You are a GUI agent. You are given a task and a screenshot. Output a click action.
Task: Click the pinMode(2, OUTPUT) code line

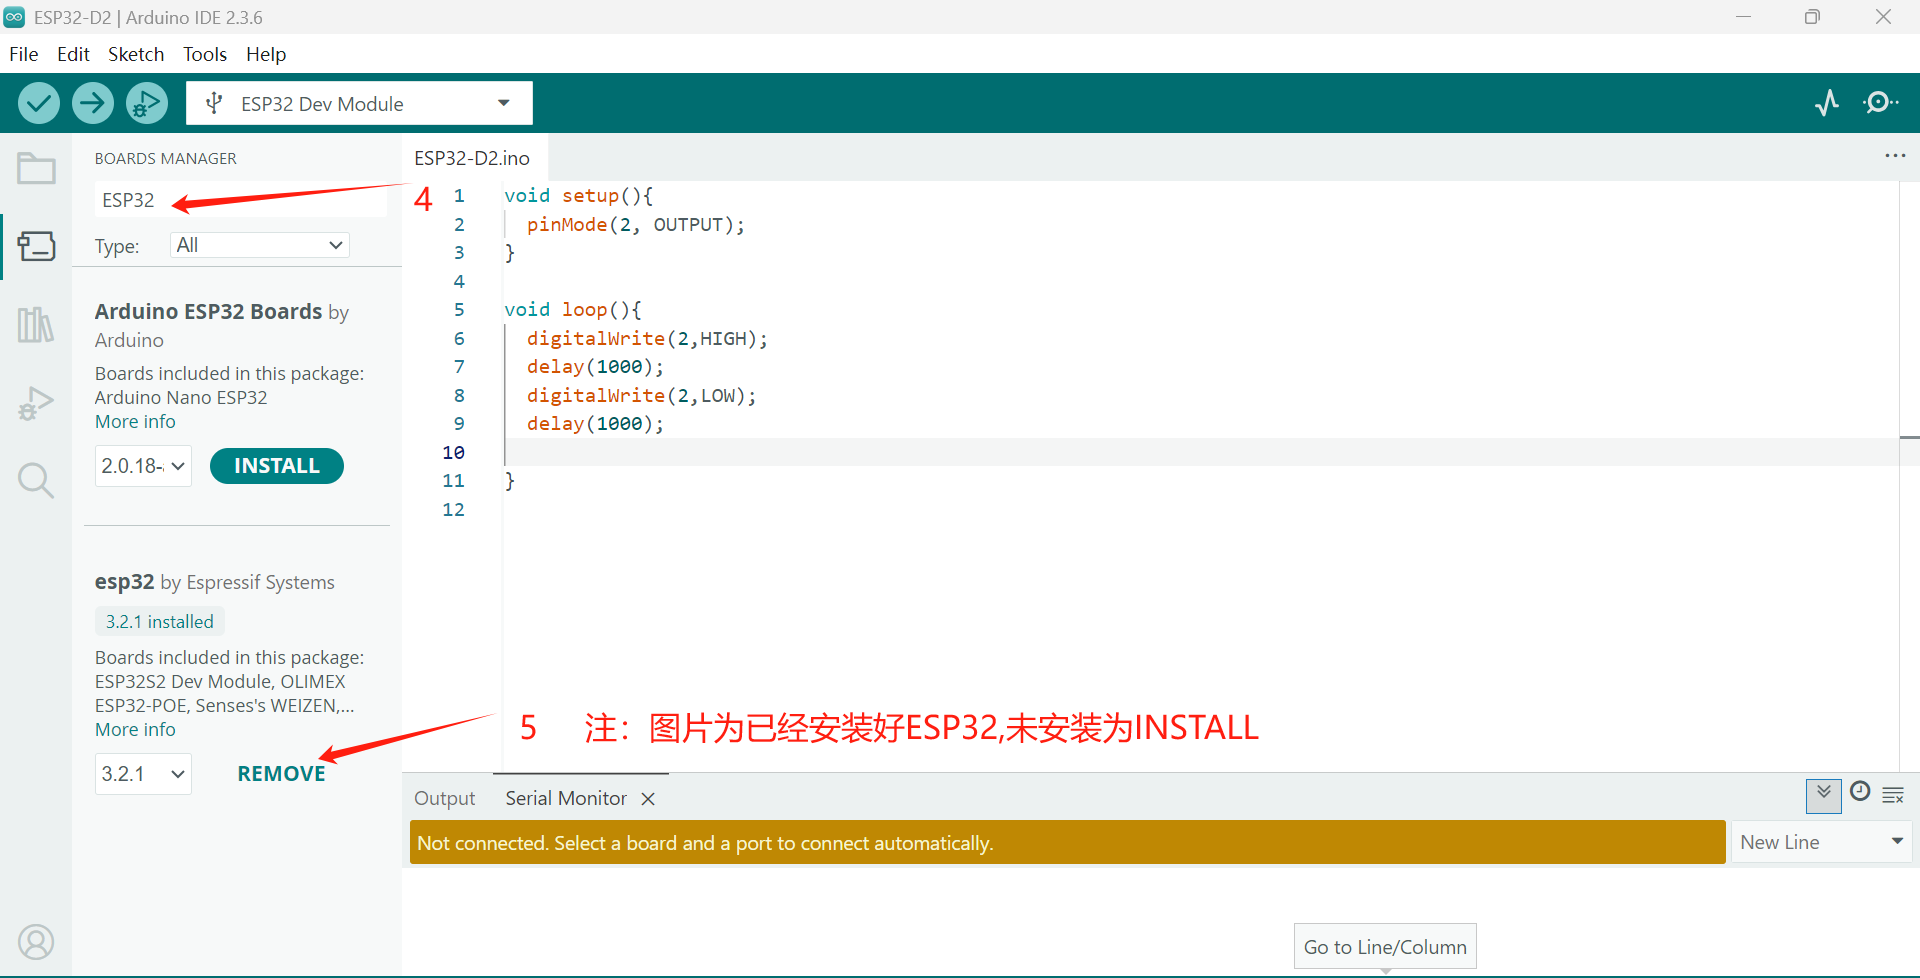(636, 225)
